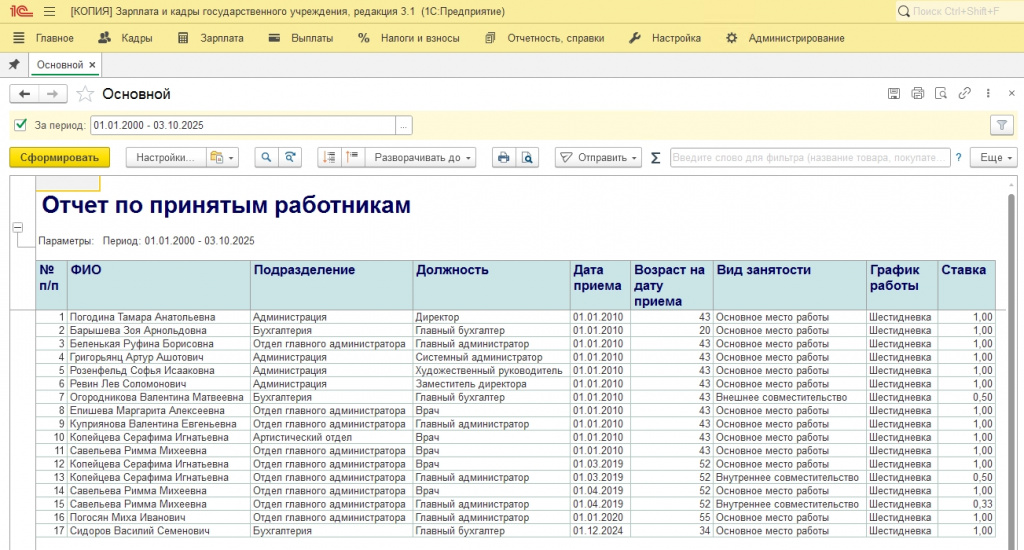Image resolution: width=1024 pixels, height=550 pixels.
Task: Click the period date range input field
Action: click(x=242, y=125)
